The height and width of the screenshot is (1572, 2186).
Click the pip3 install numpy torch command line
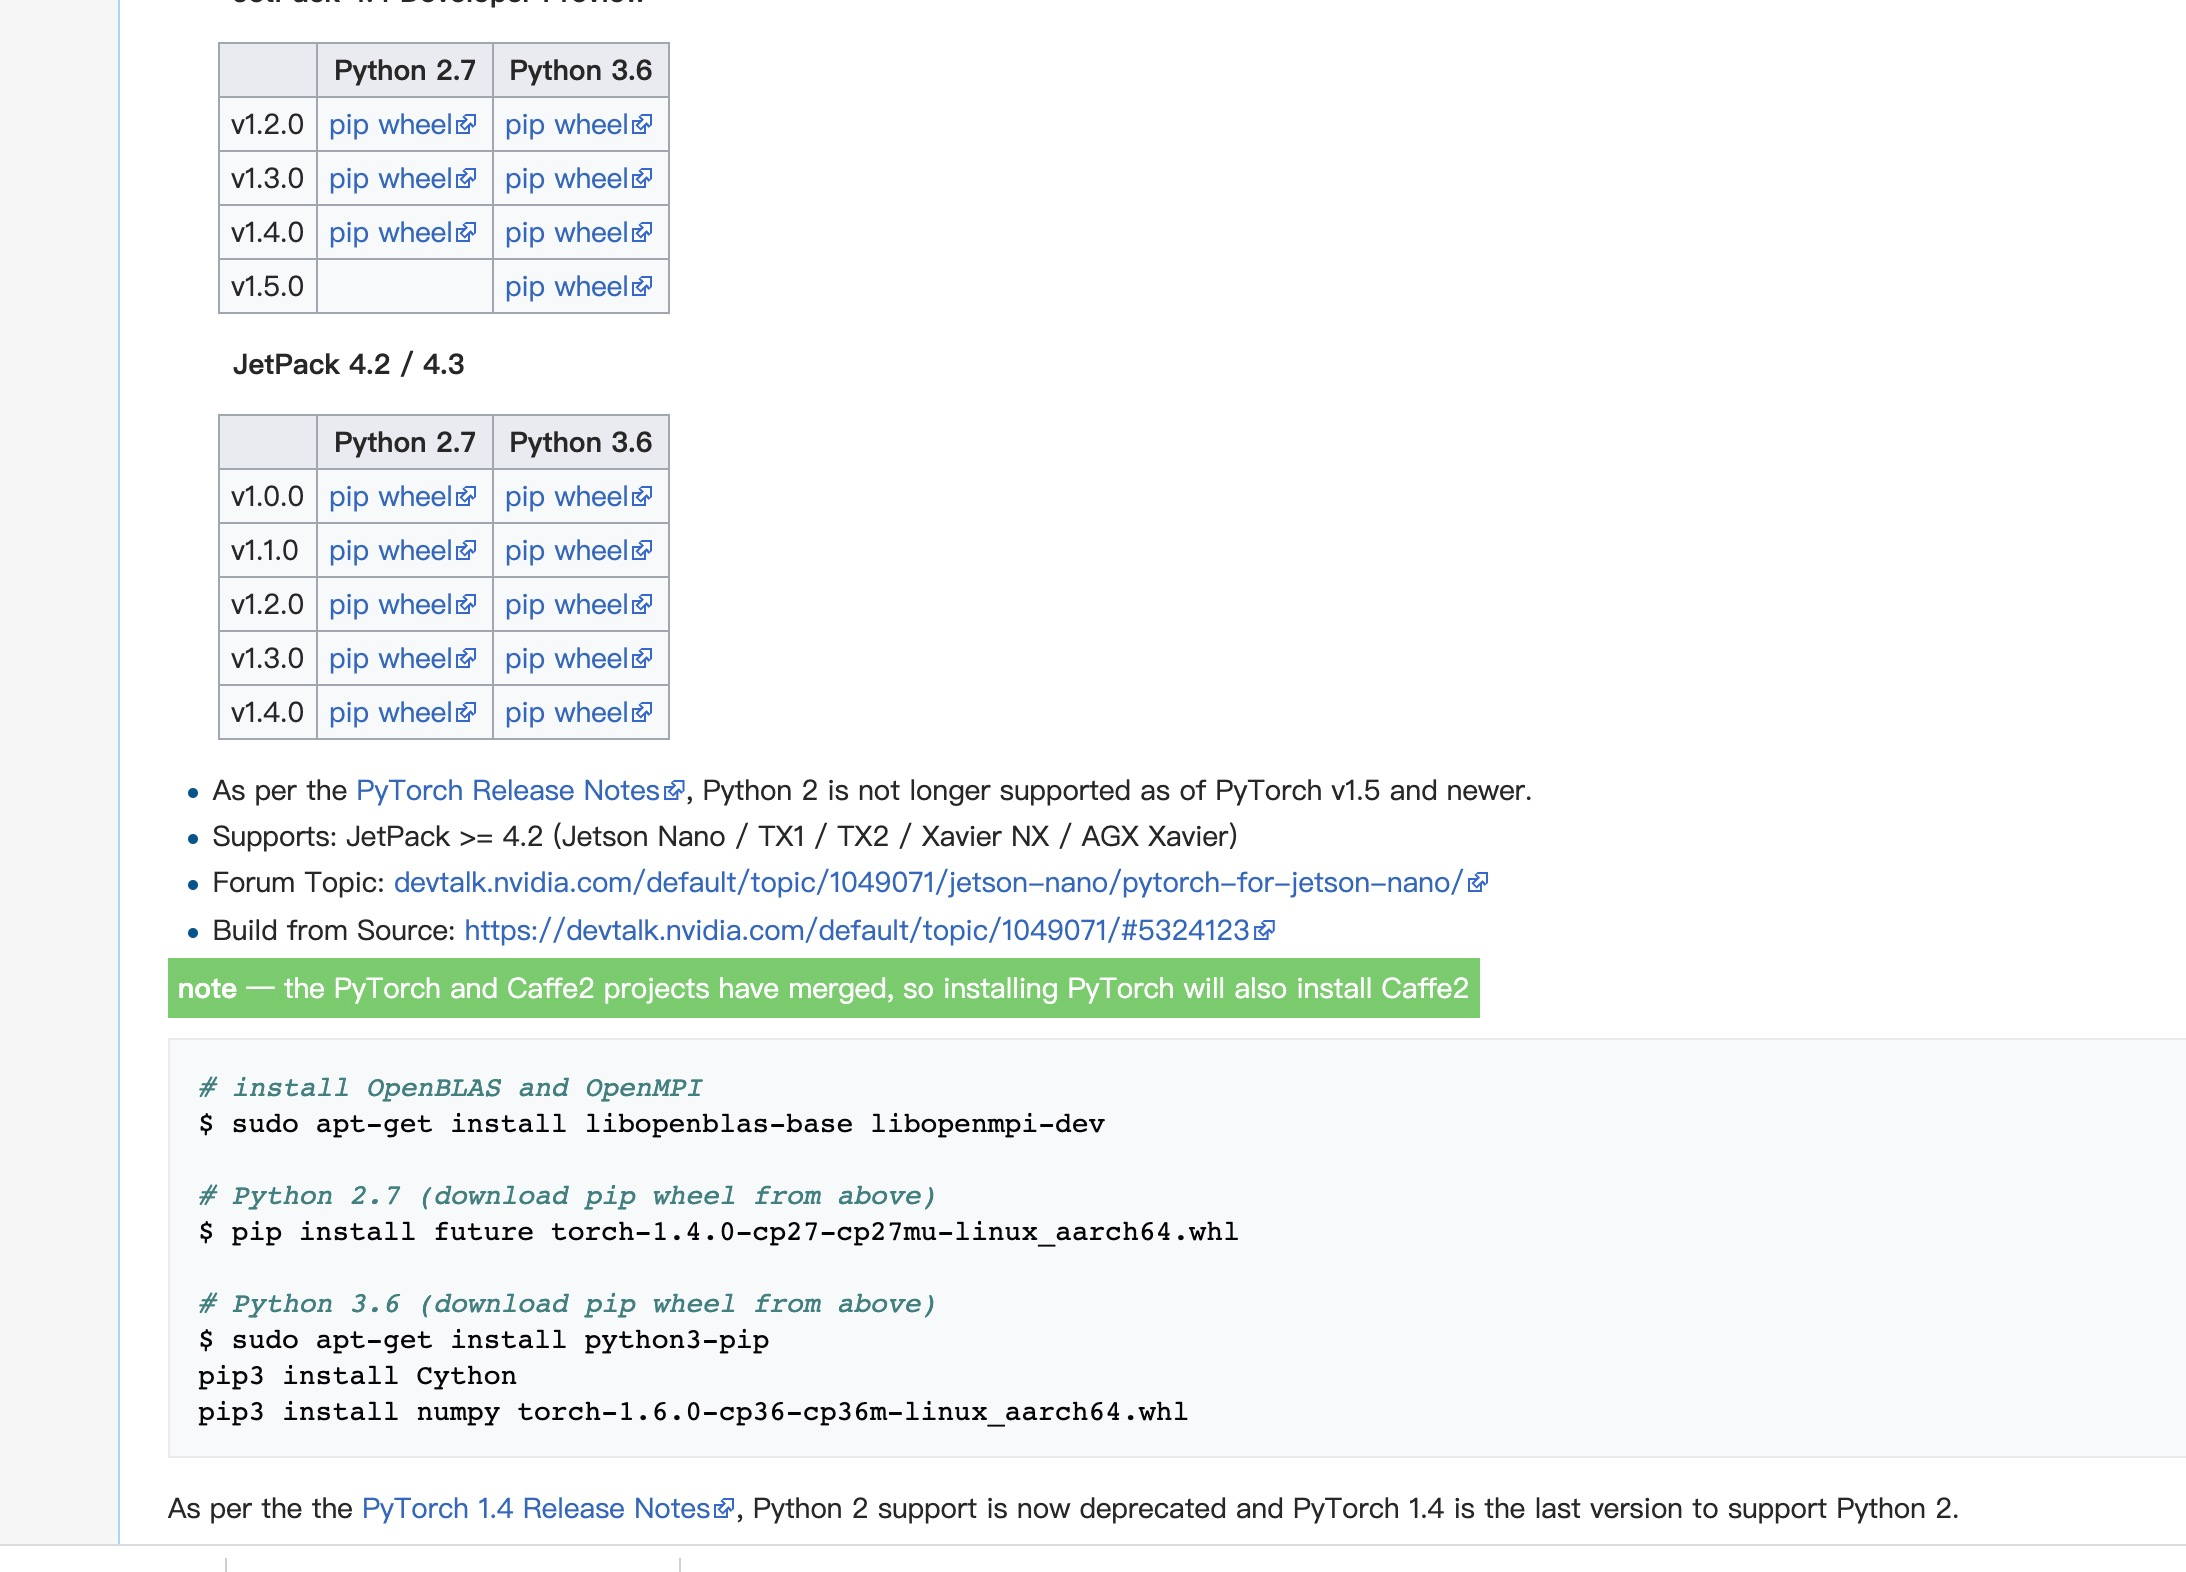click(692, 1412)
